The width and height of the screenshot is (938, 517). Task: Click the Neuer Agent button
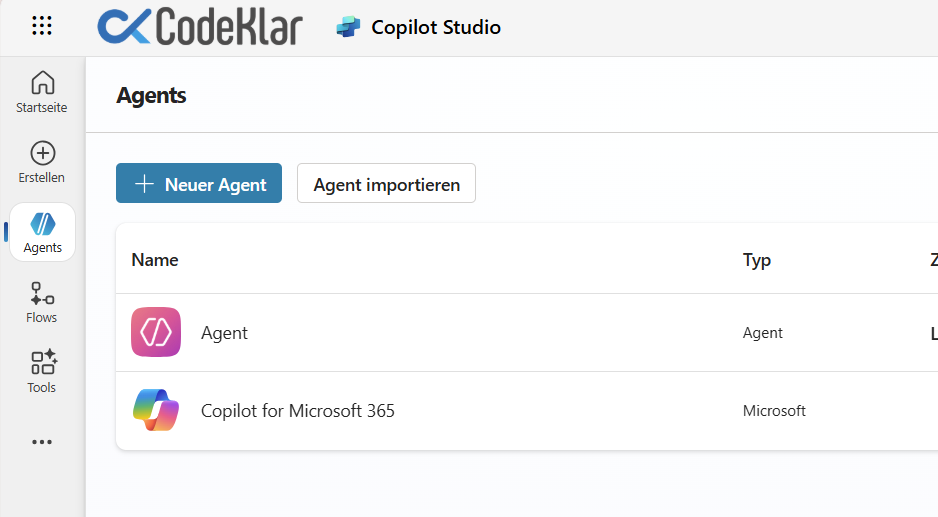[199, 184]
